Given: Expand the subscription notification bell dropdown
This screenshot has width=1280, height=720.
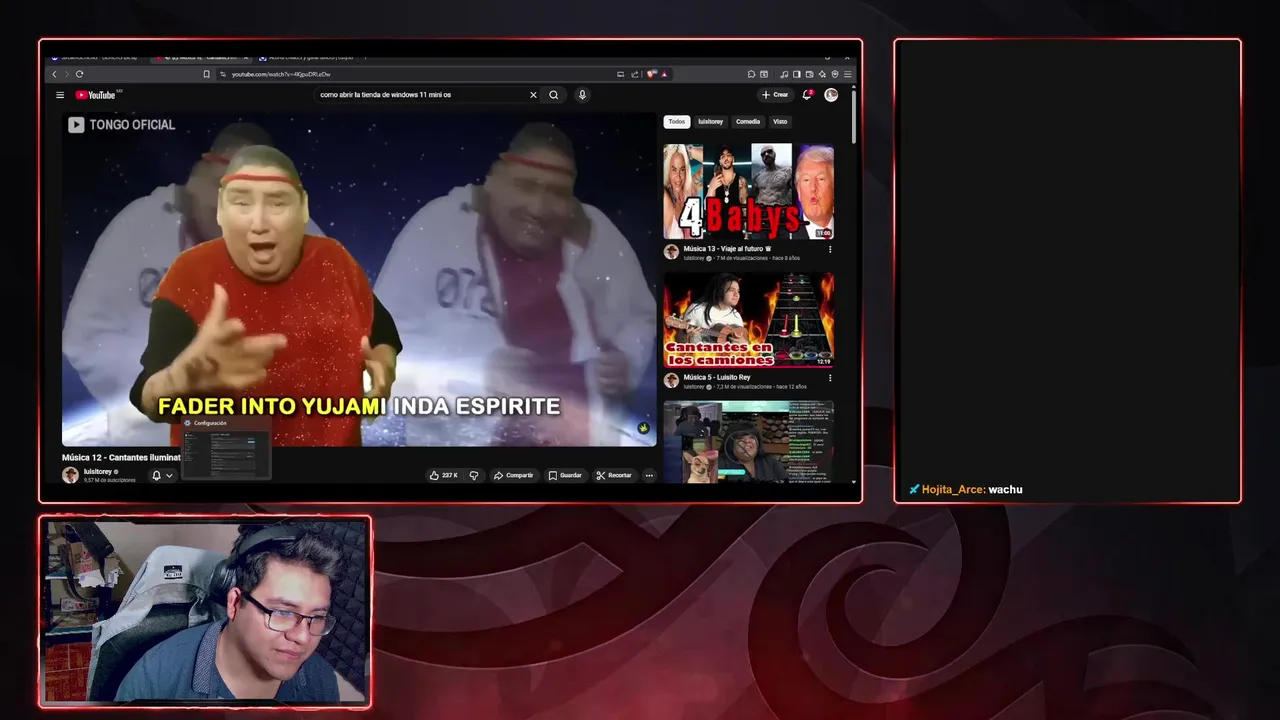Looking at the screenshot, I should coord(163,476).
